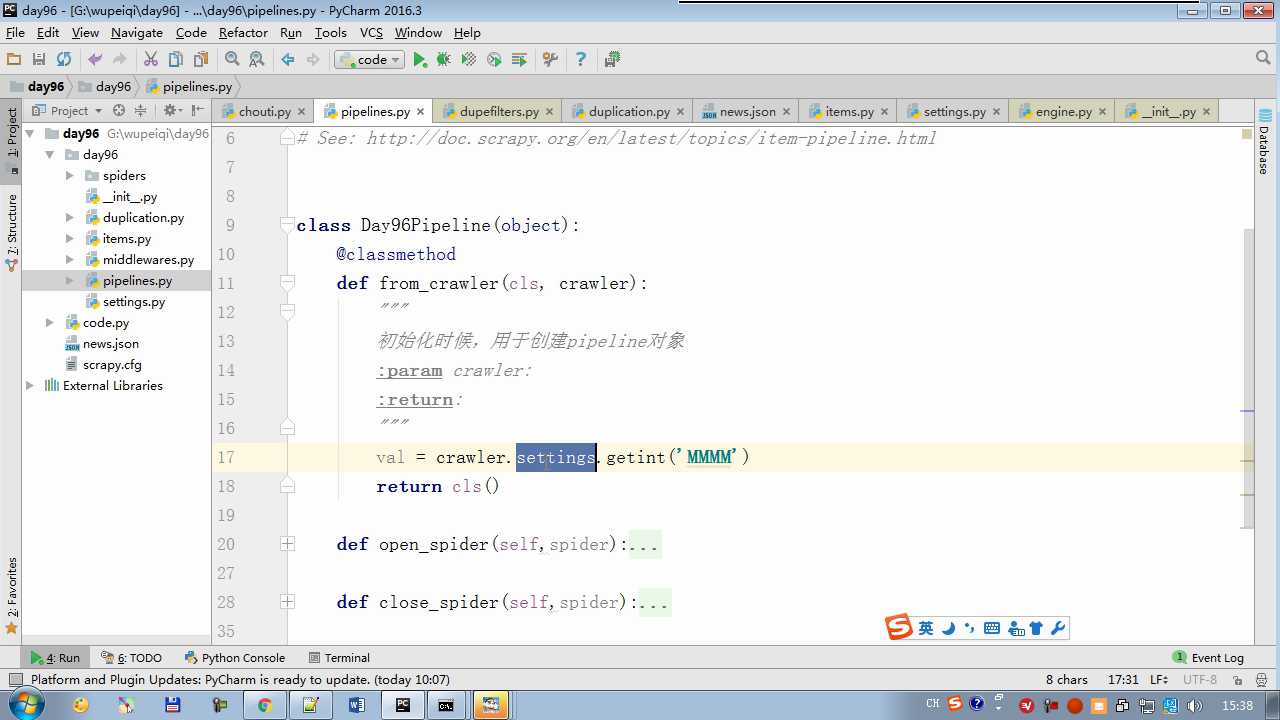Open the 6: TODO tool window
This screenshot has height=720, width=1280.
pyautogui.click(x=131, y=658)
